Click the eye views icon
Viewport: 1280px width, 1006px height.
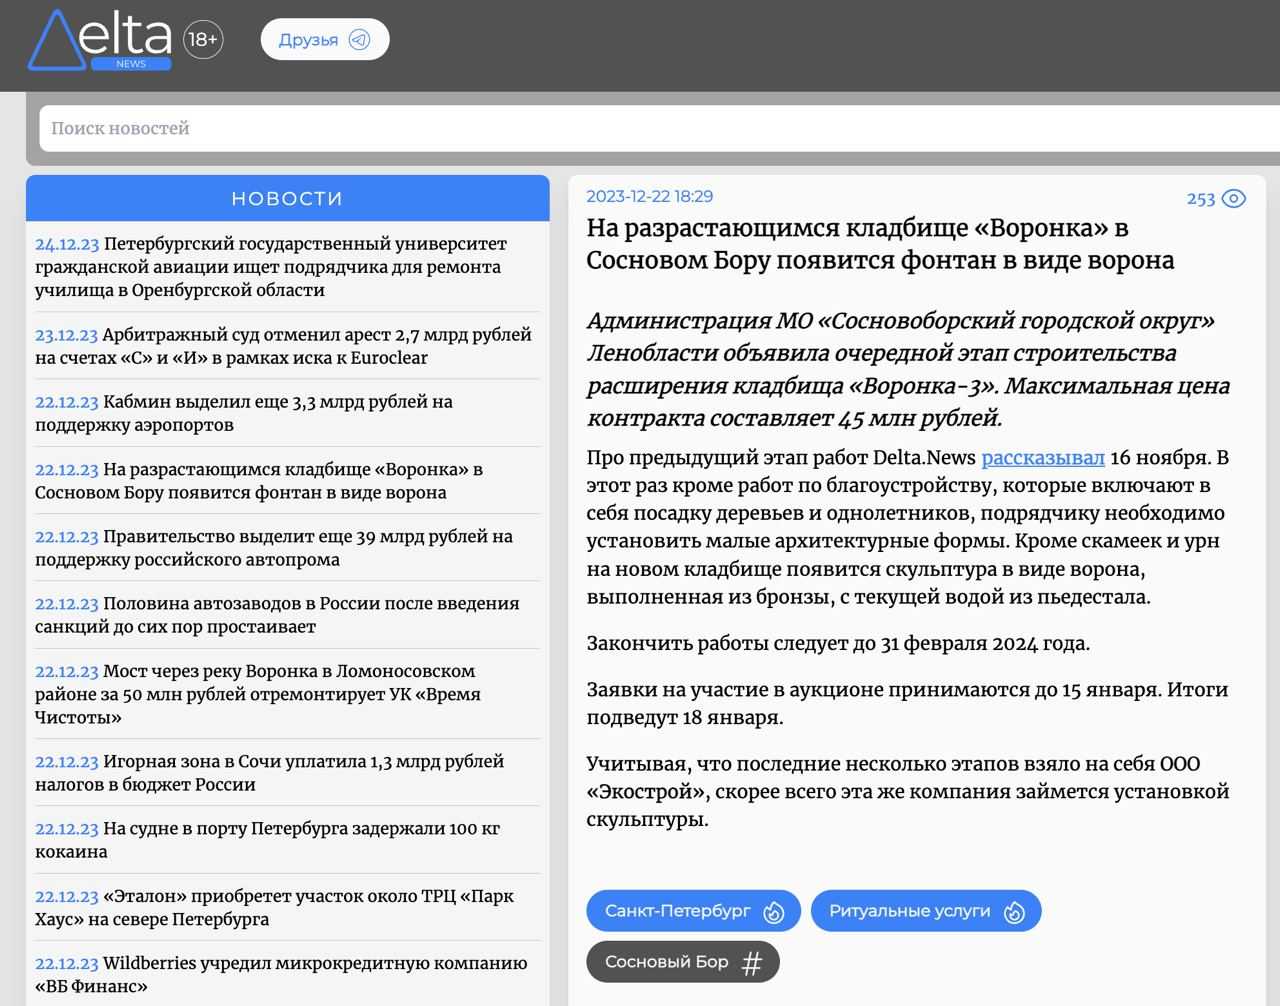coord(1234,198)
